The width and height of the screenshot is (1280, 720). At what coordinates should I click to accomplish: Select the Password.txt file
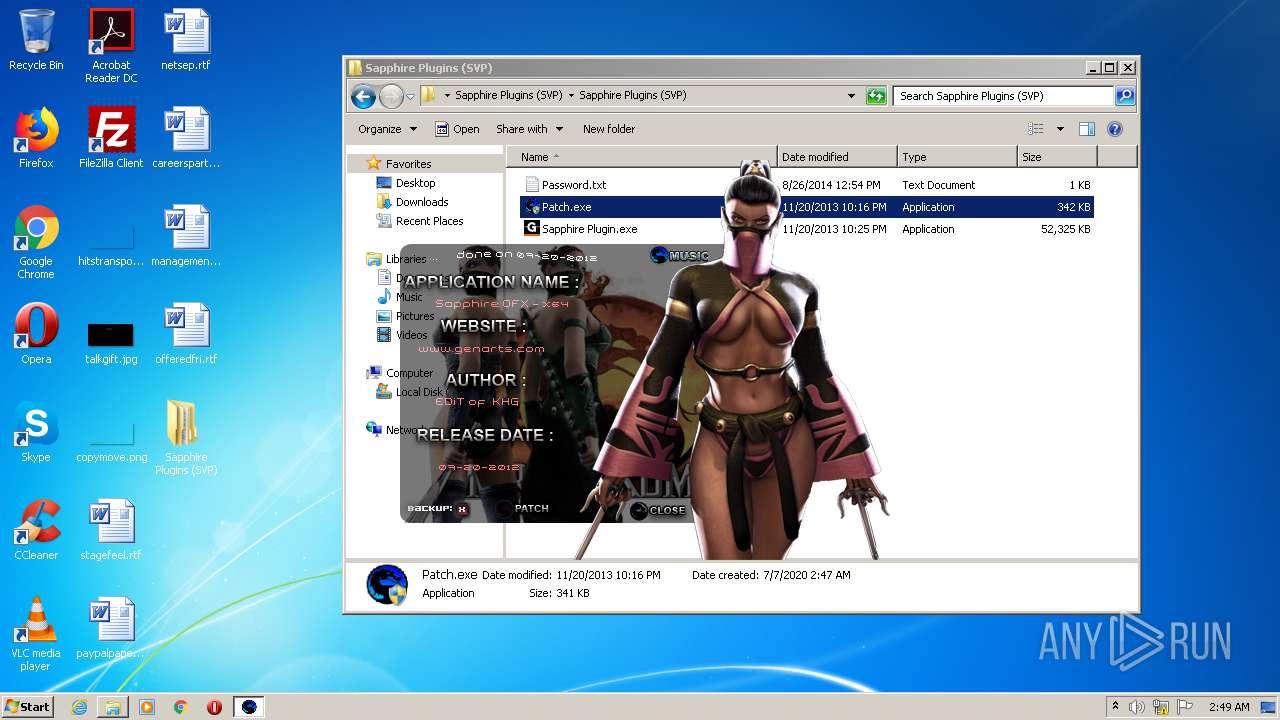click(x=566, y=185)
